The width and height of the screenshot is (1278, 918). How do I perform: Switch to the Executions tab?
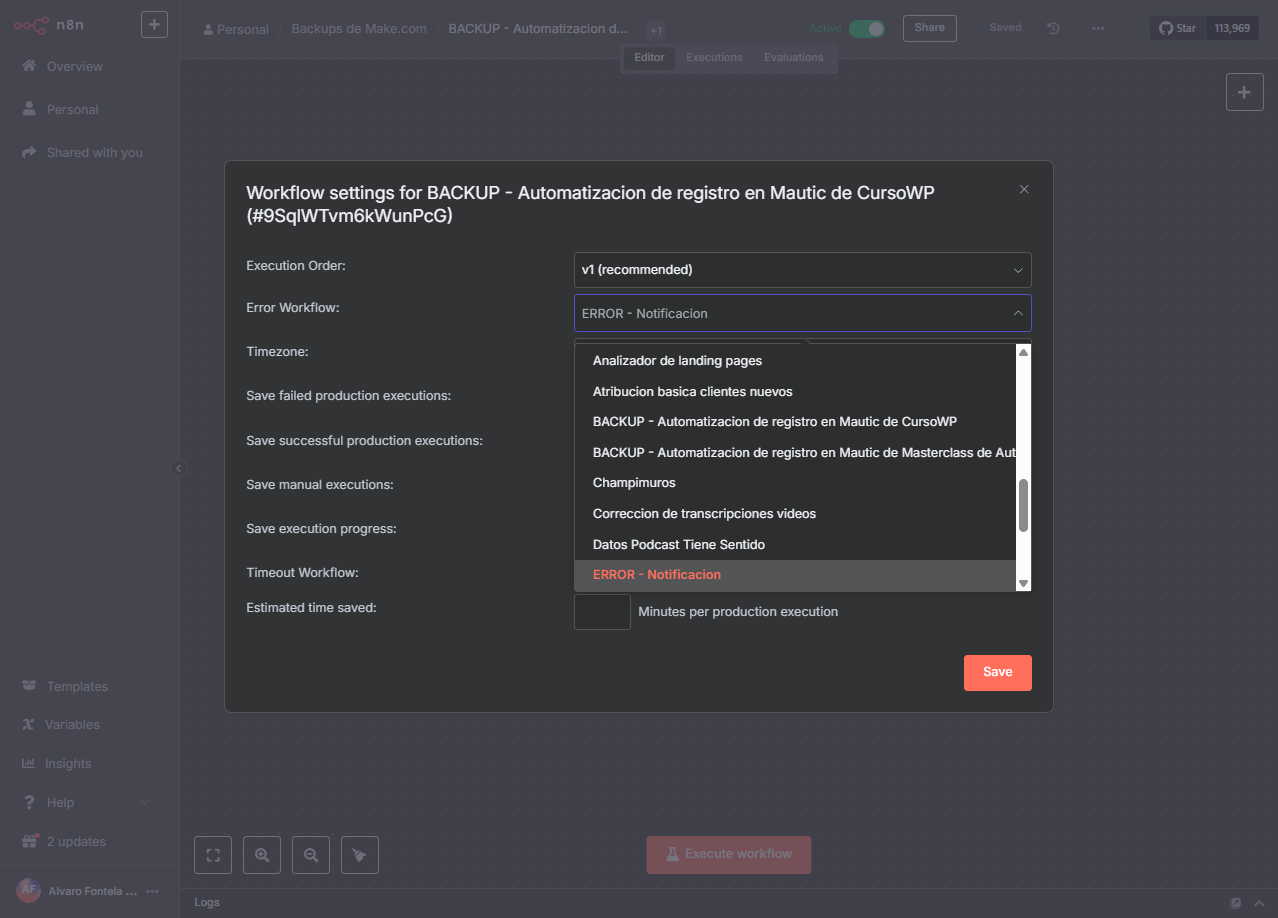(714, 57)
